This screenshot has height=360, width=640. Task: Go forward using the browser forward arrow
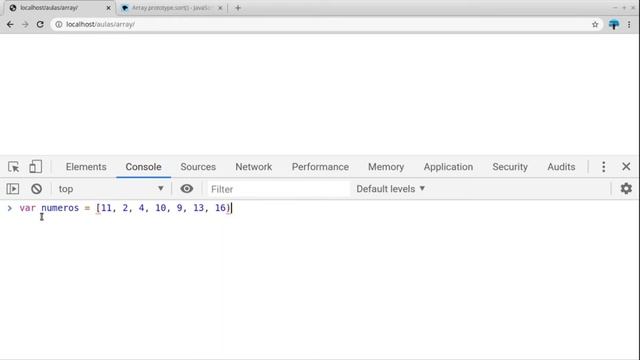point(25,24)
